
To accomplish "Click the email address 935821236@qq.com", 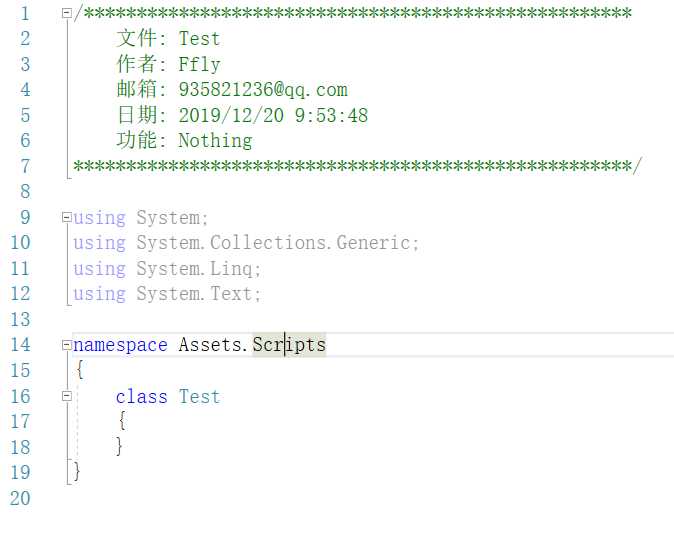I will pyautogui.click(x=263, y=90).
